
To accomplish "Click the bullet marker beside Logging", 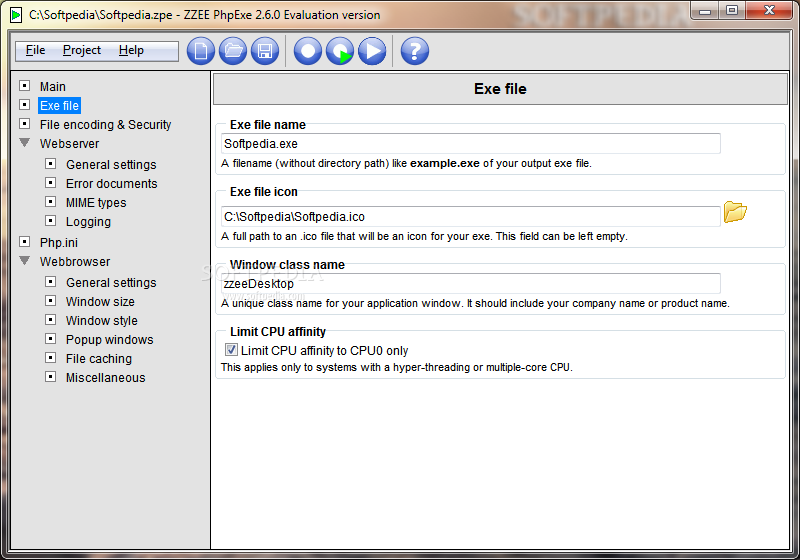I will click(x=51, y=220).
